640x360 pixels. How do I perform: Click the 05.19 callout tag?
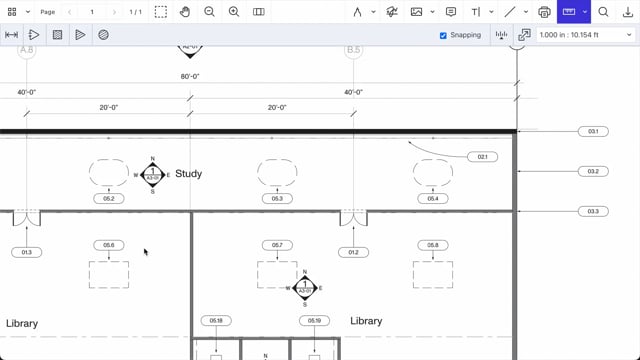pos(314,321)
